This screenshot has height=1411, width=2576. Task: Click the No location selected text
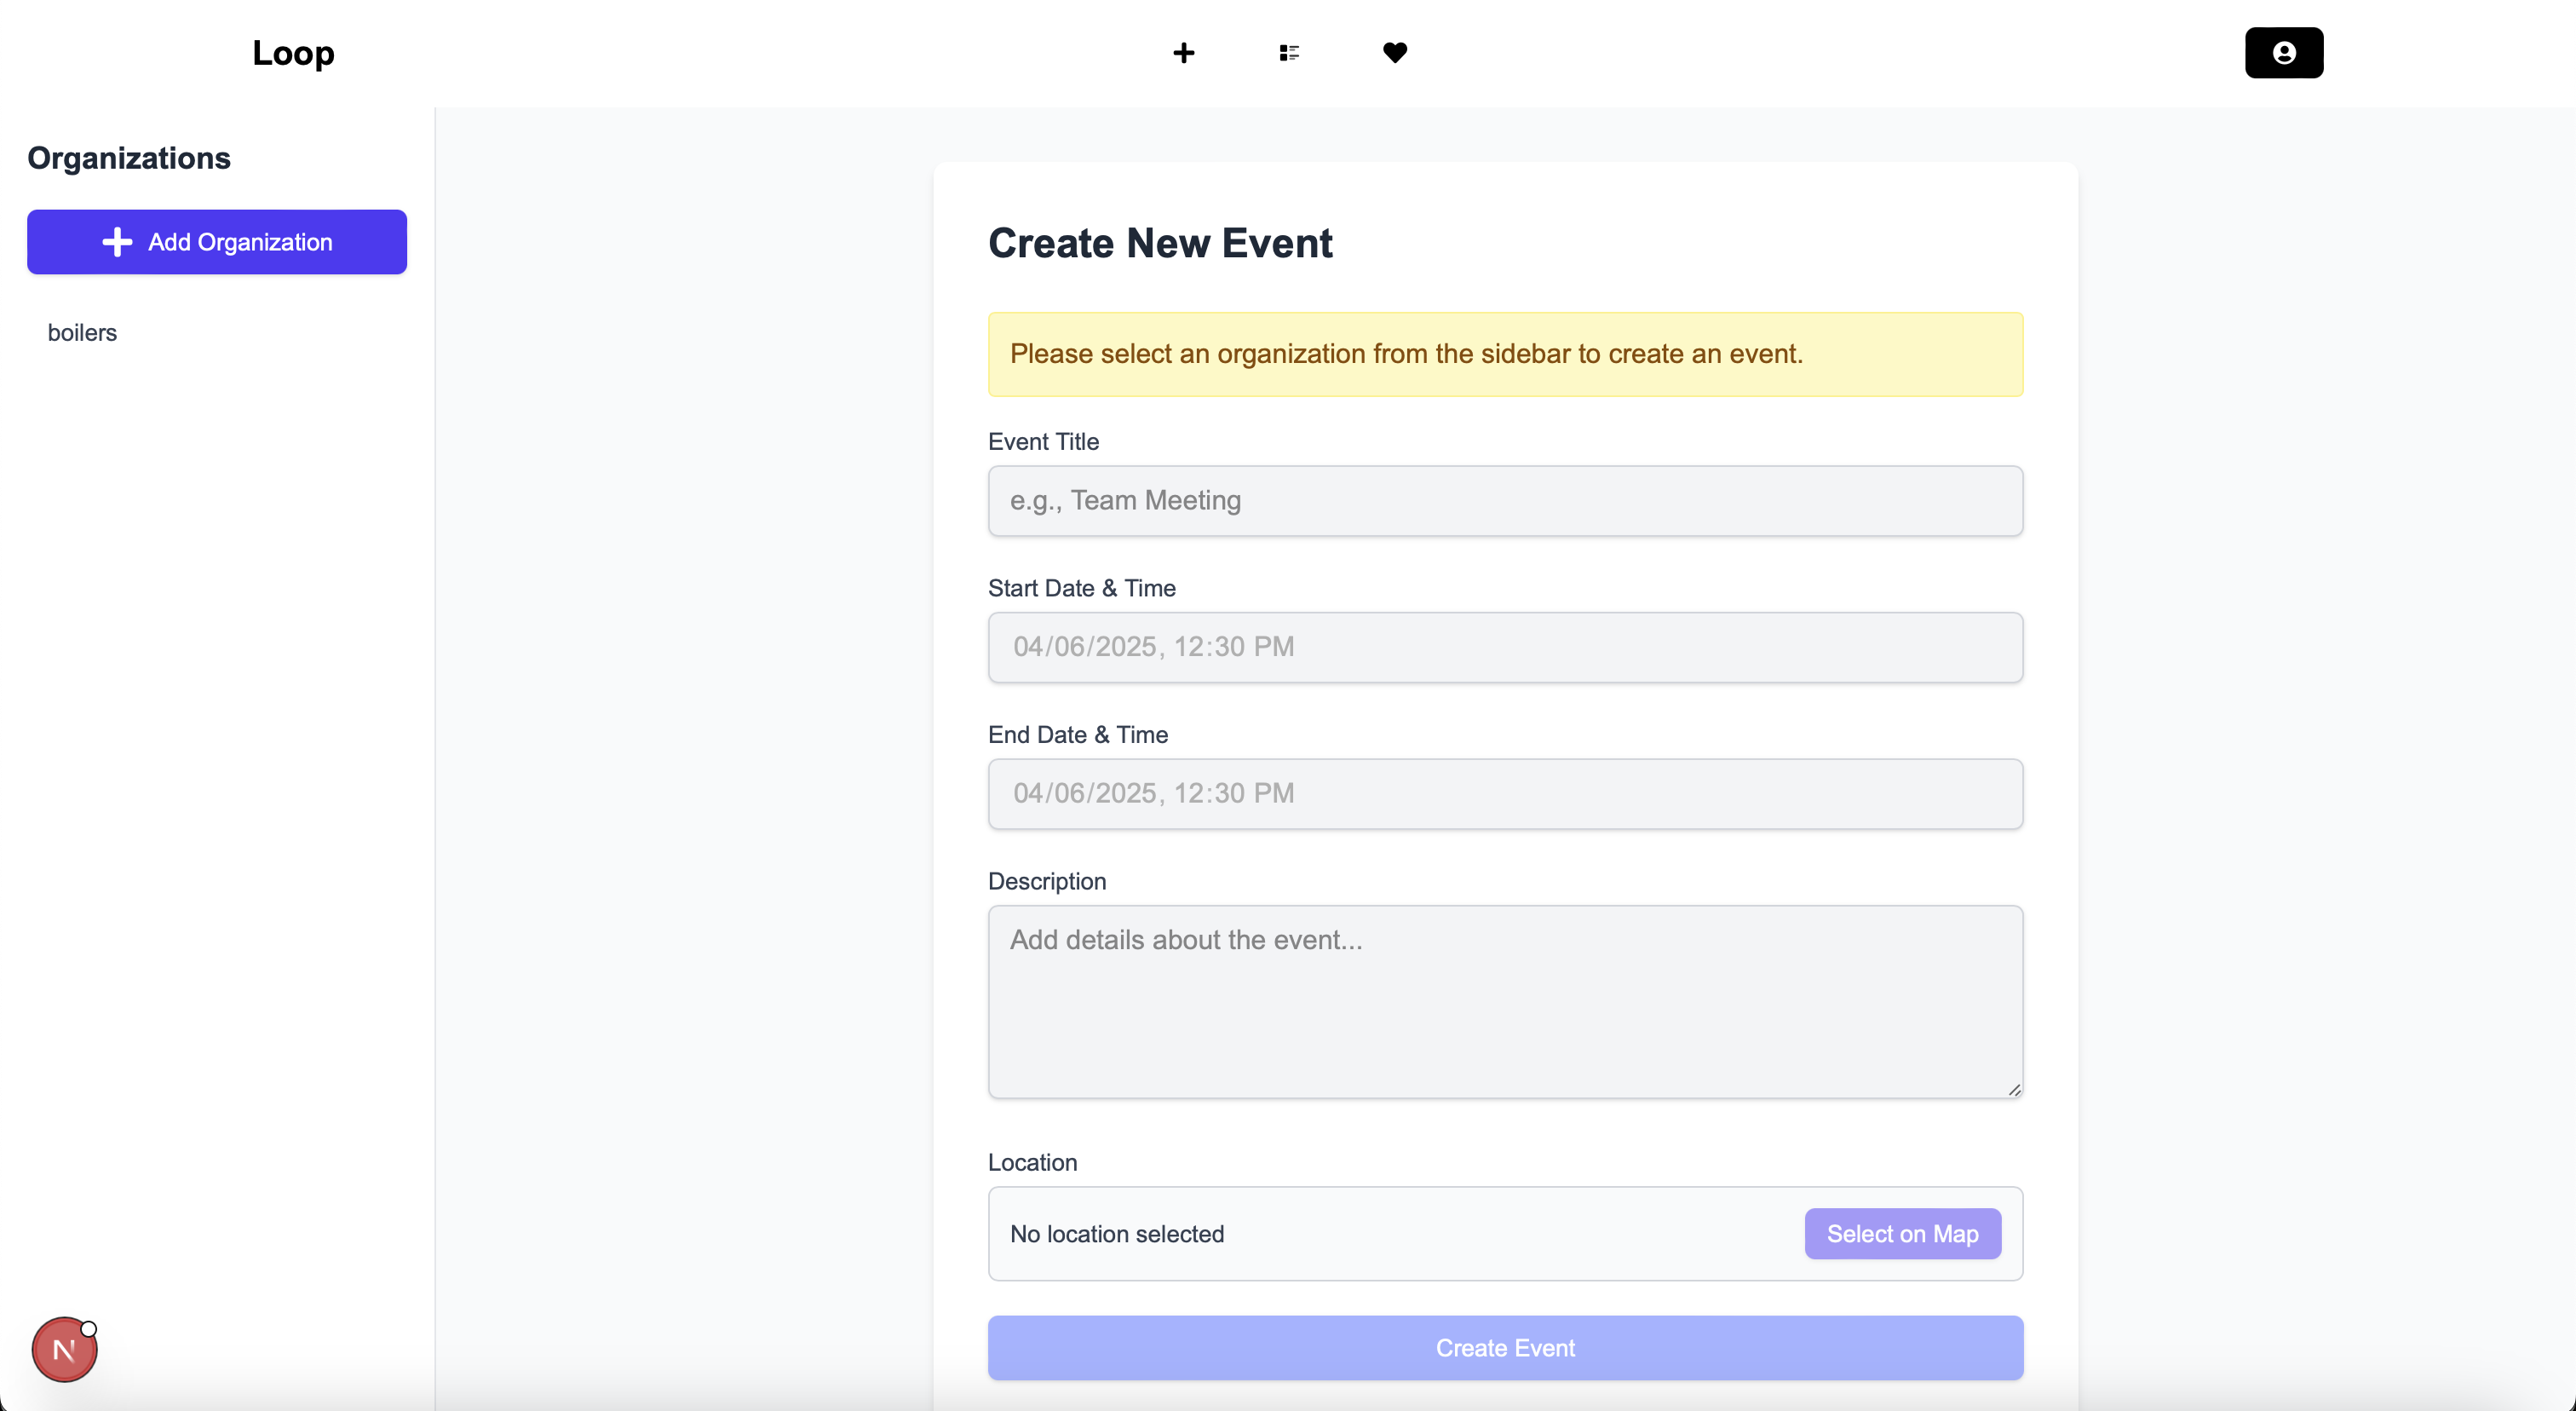1116,1233
